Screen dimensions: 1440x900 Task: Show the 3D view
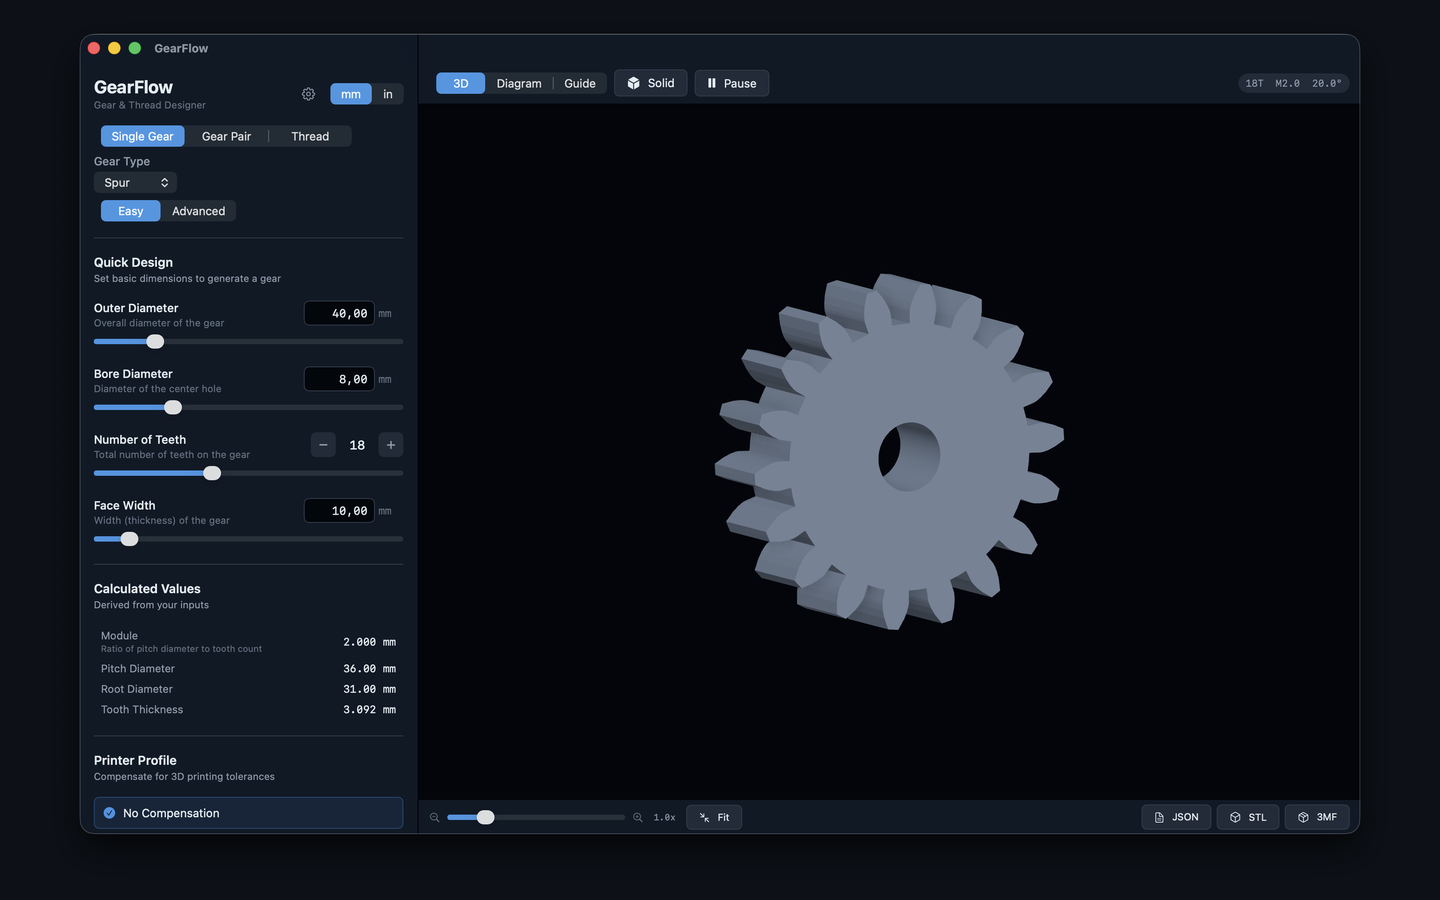[461, 83]
